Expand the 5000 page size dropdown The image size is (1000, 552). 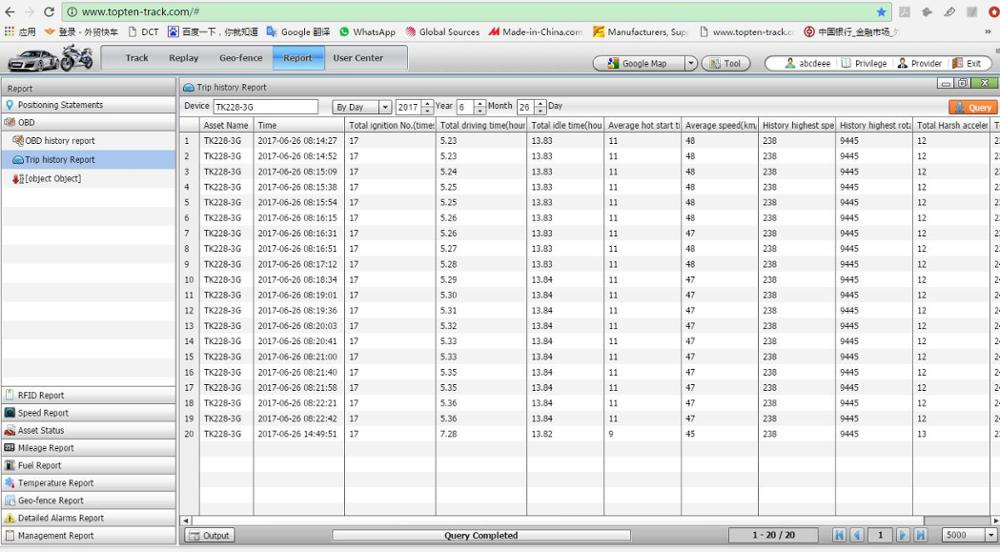[990, 535]
